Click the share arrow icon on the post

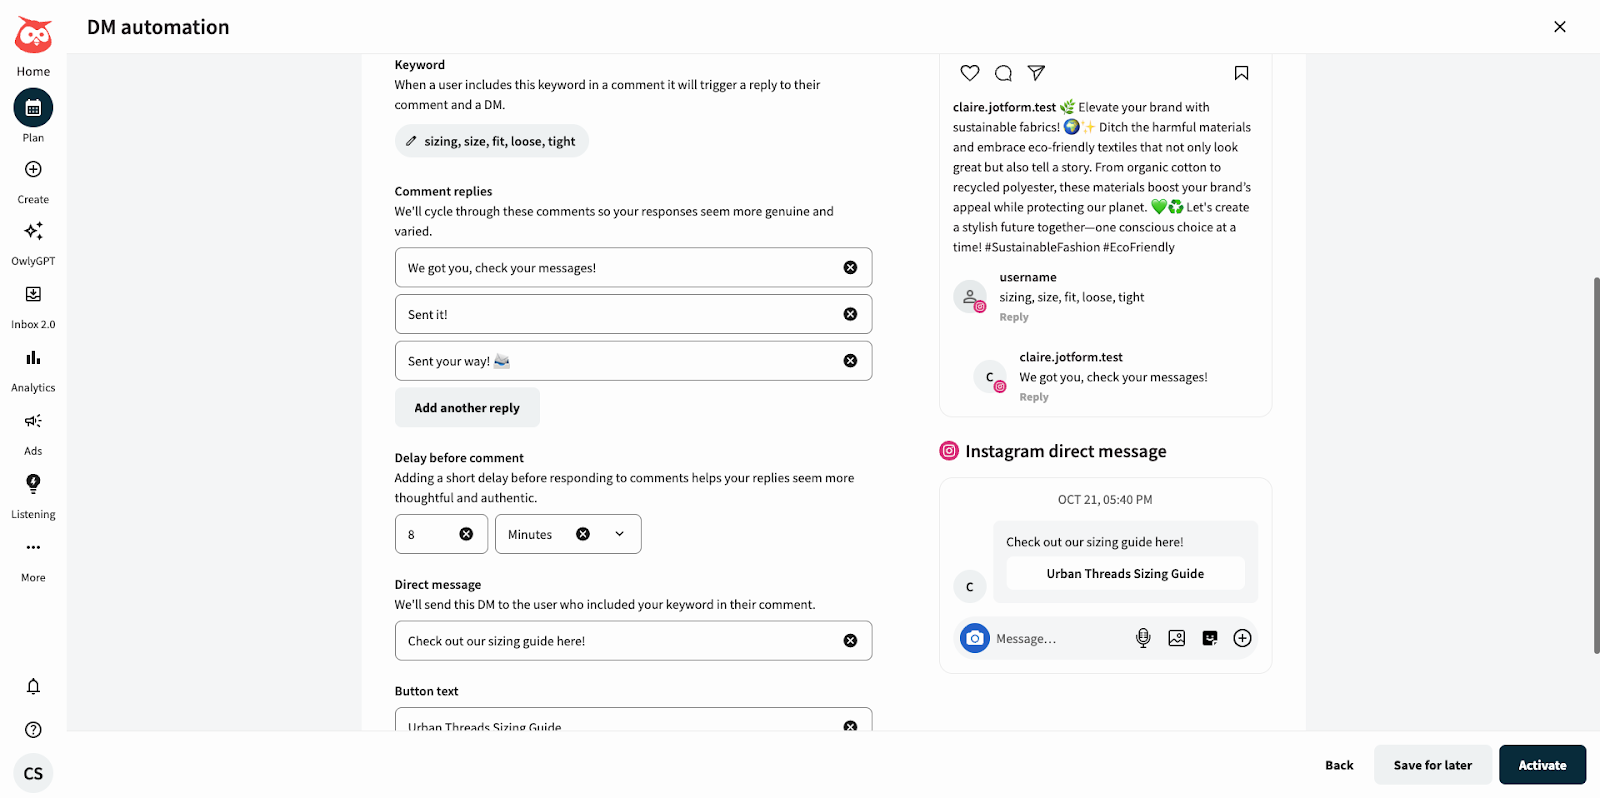point(1036,72)
